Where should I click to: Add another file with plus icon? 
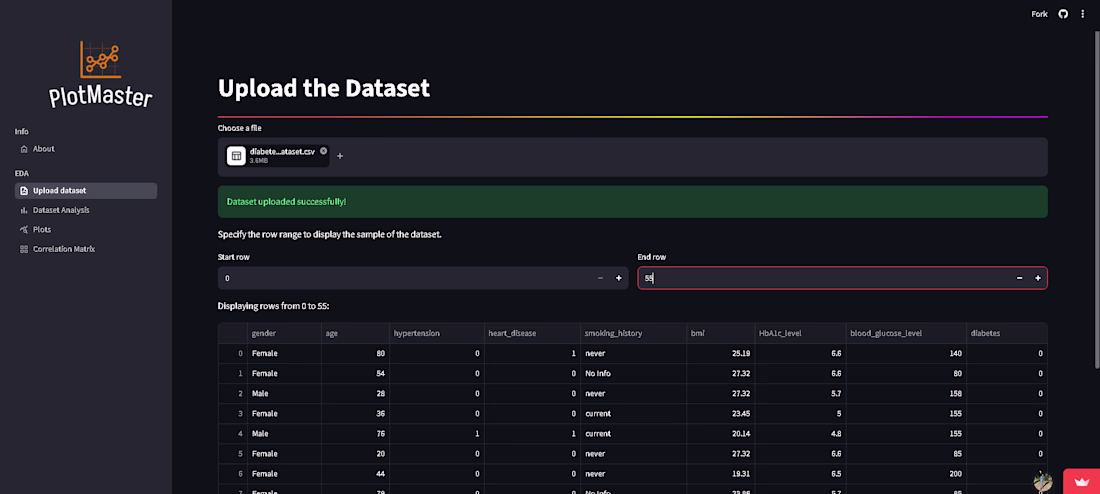point(340,156)
